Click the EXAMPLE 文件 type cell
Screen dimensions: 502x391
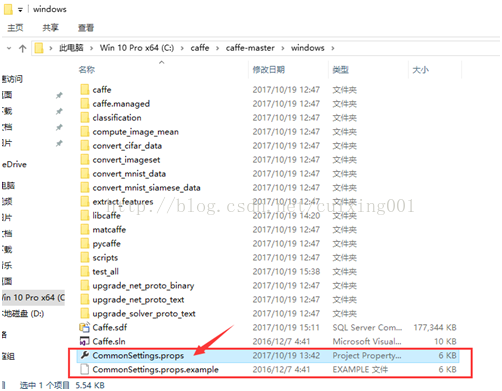click(x=360, y=369)
